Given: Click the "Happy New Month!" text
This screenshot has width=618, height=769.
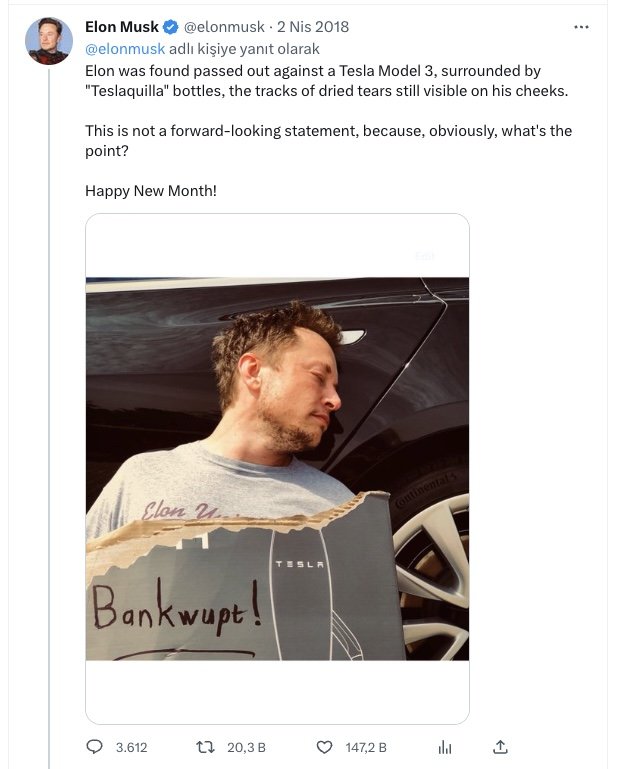Looking at the screenshot, I should [150, 190].
